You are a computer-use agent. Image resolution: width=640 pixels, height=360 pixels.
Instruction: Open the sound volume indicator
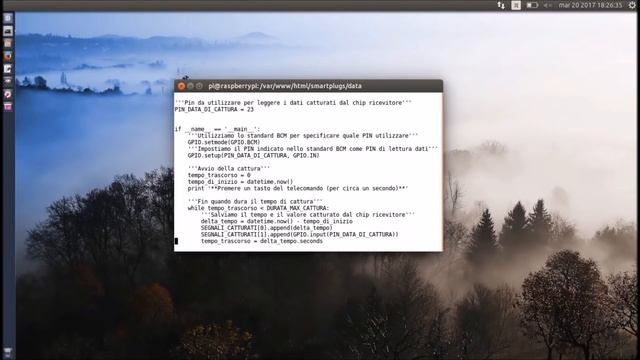(x=548, y=5)
